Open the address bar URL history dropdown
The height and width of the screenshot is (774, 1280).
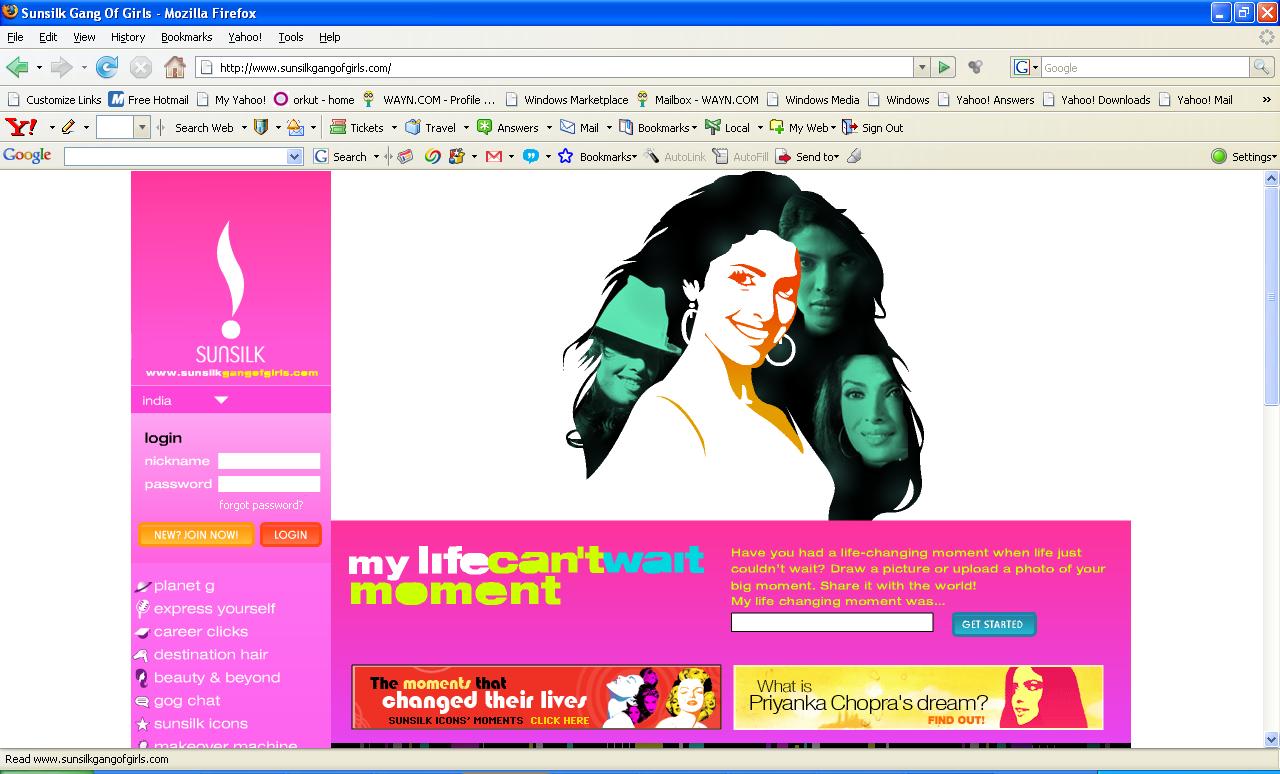(x=921, y=67)
